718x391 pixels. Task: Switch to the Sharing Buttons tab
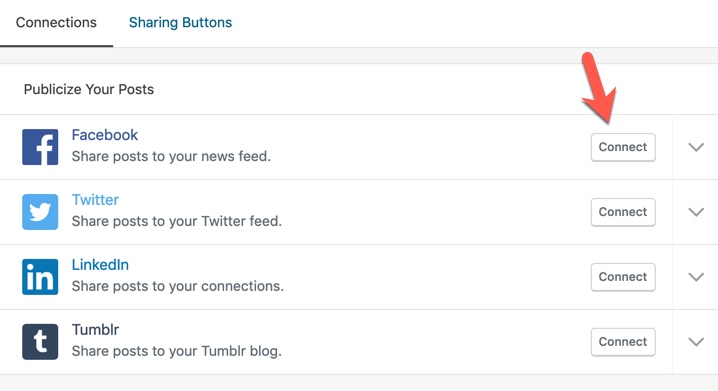pos(180,22)
